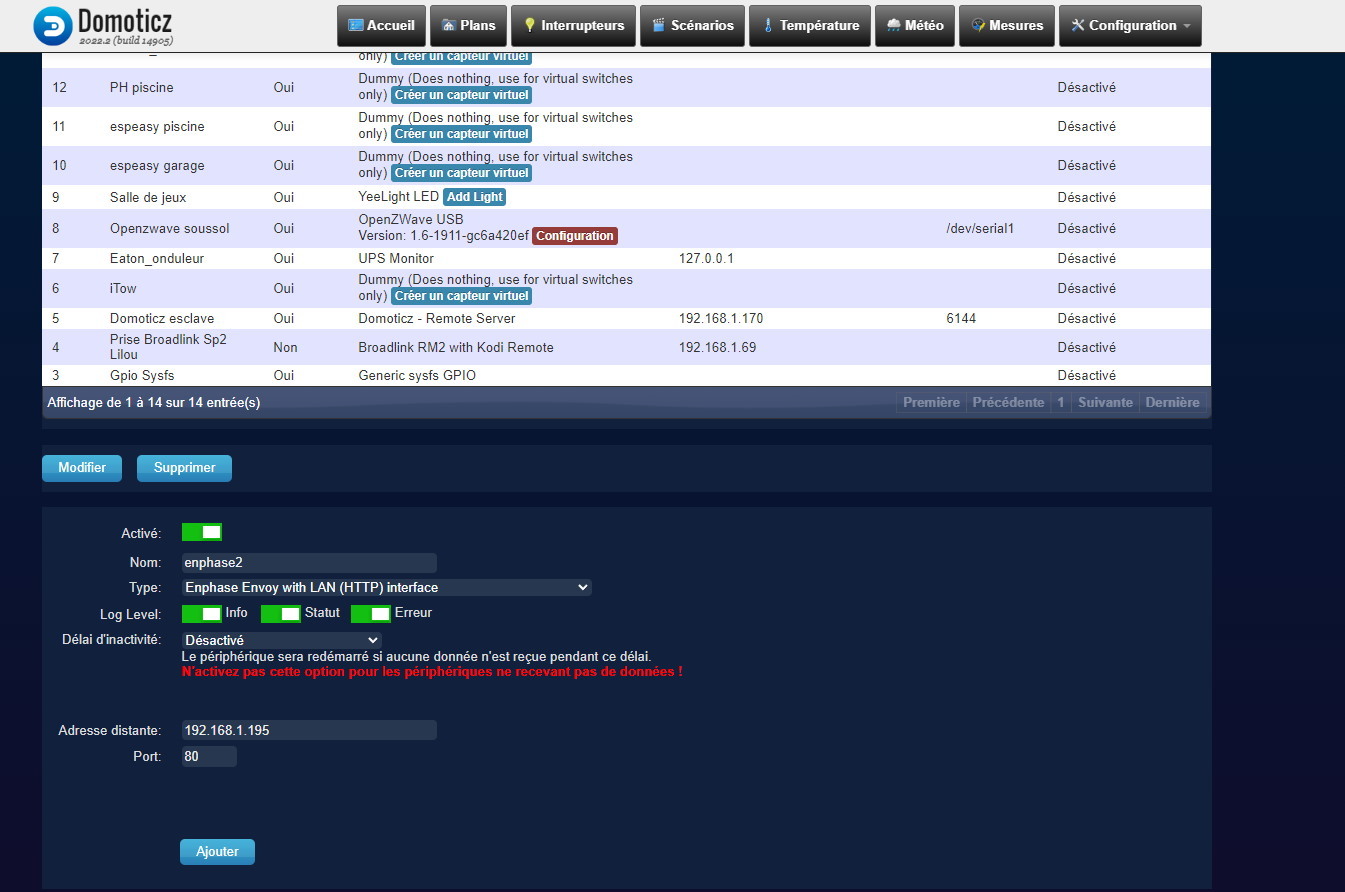The width and height of the screenshot is (1345, 892).
Task: Create virtual sensor for iTow
Action: click(x=461, y=296)
